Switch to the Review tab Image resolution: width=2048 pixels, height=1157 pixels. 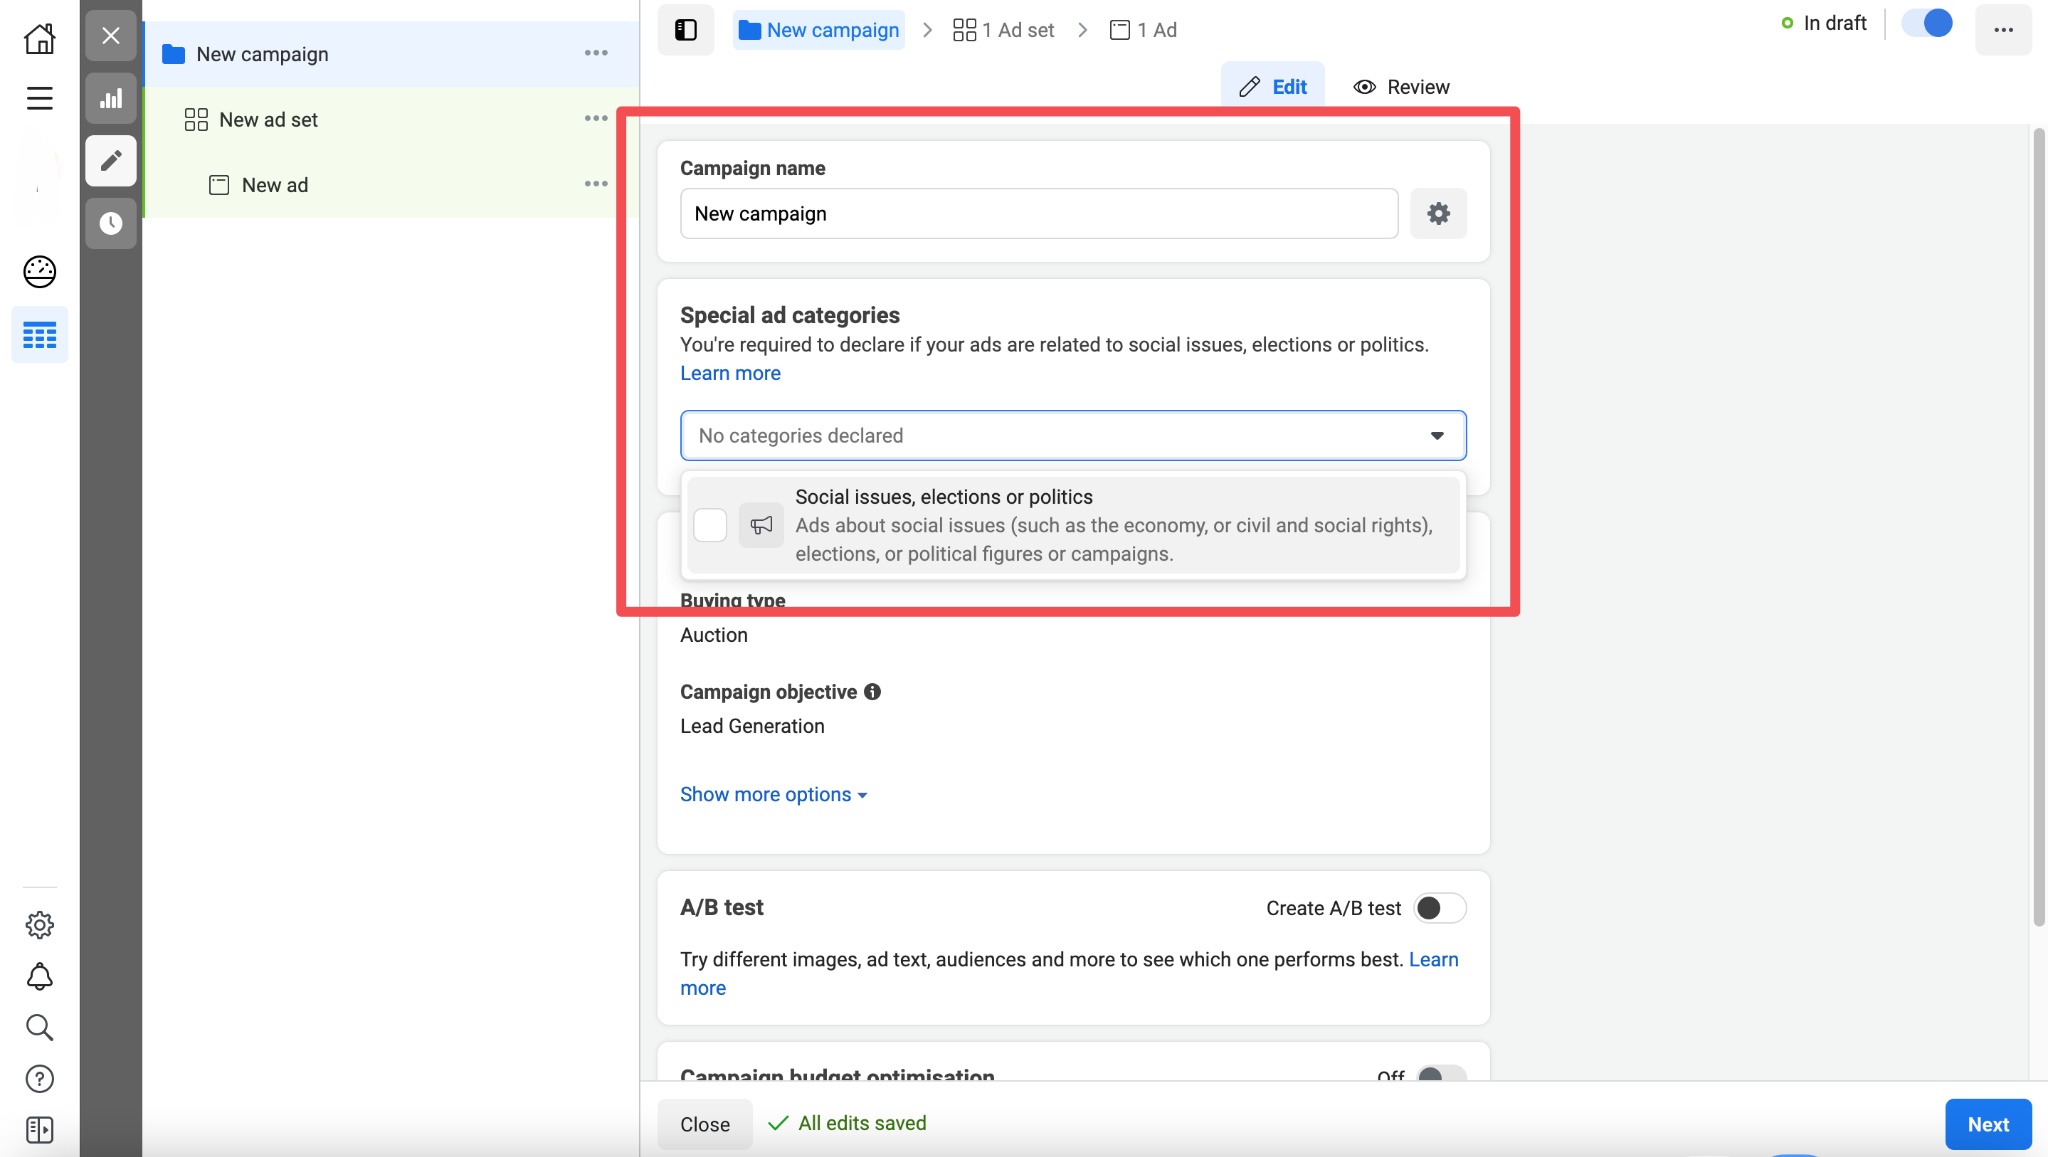1401,87
